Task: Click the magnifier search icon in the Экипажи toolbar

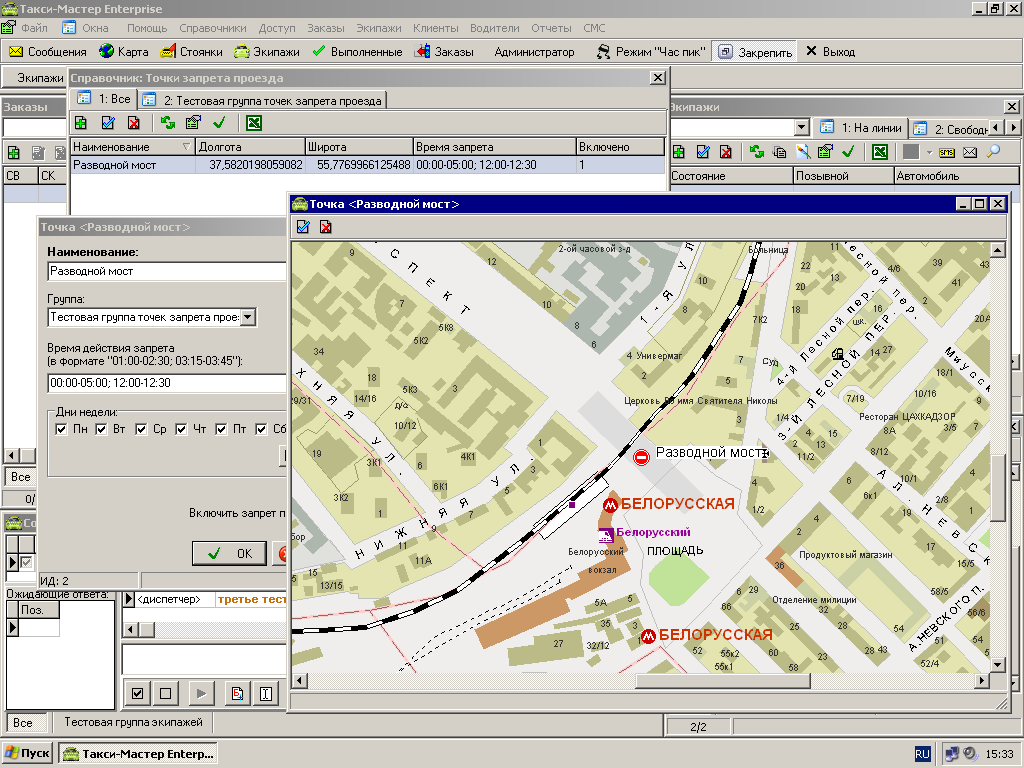Action: click(993, 152)
